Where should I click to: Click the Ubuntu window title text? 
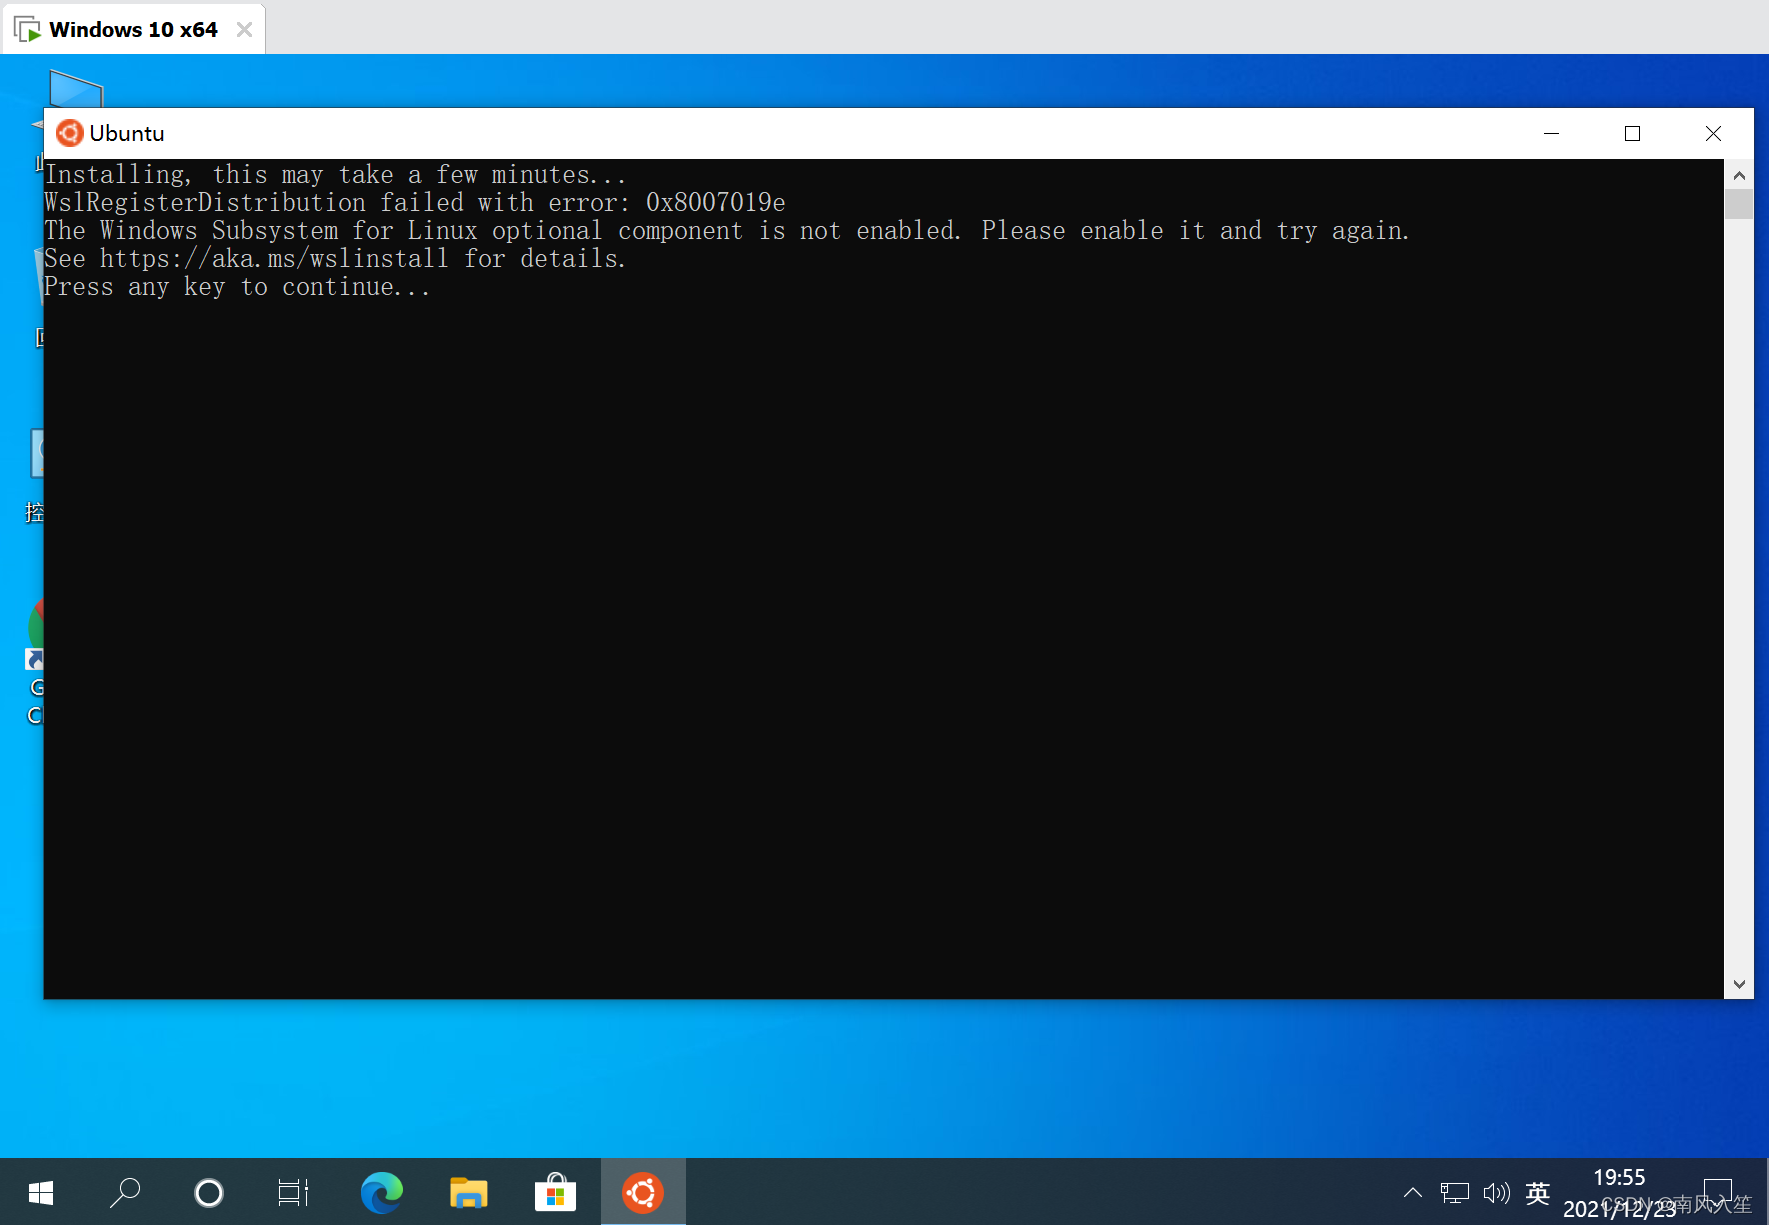127,133
